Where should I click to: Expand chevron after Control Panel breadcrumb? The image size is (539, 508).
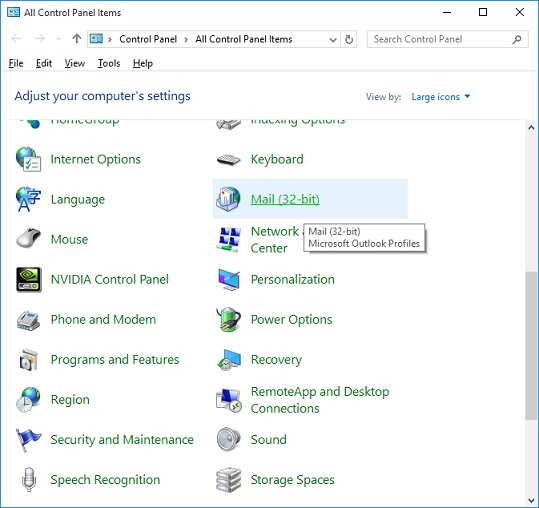186,40
